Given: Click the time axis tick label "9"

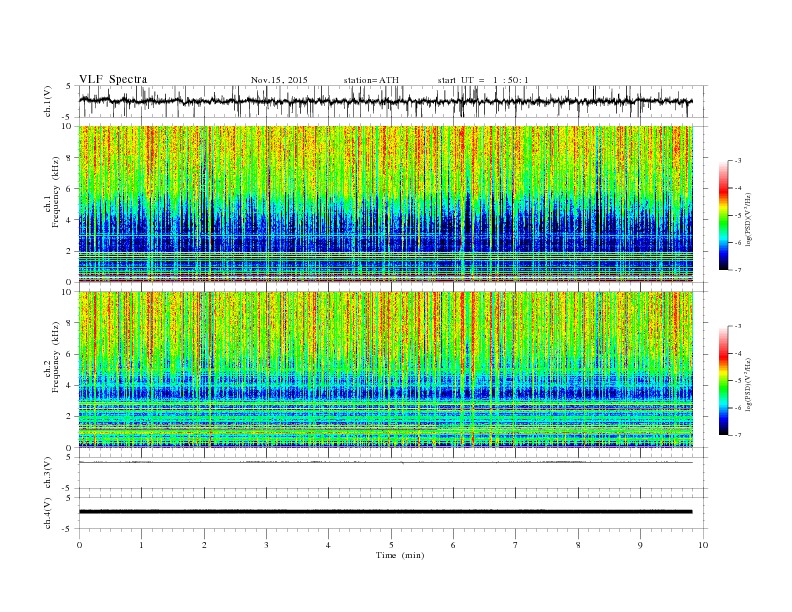Looking at the screenshot, I should (640, 545).
